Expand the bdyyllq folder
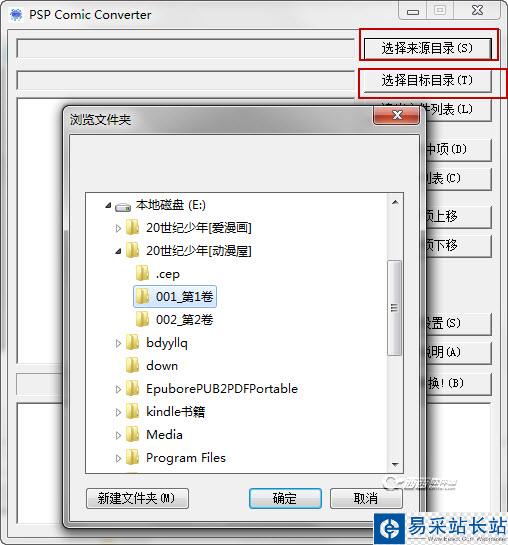Screen dimensions: 508x545 [118, 343]
